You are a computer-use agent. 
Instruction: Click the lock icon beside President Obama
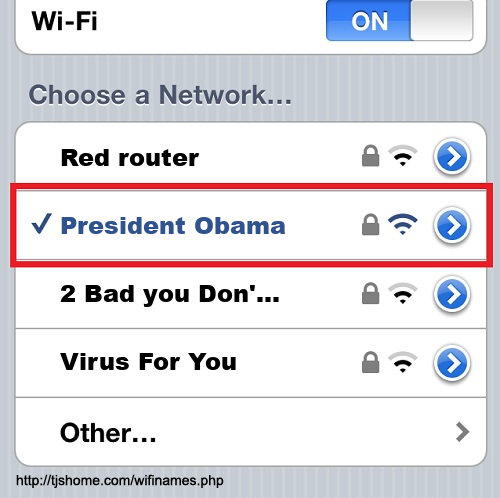coord(370,224)
